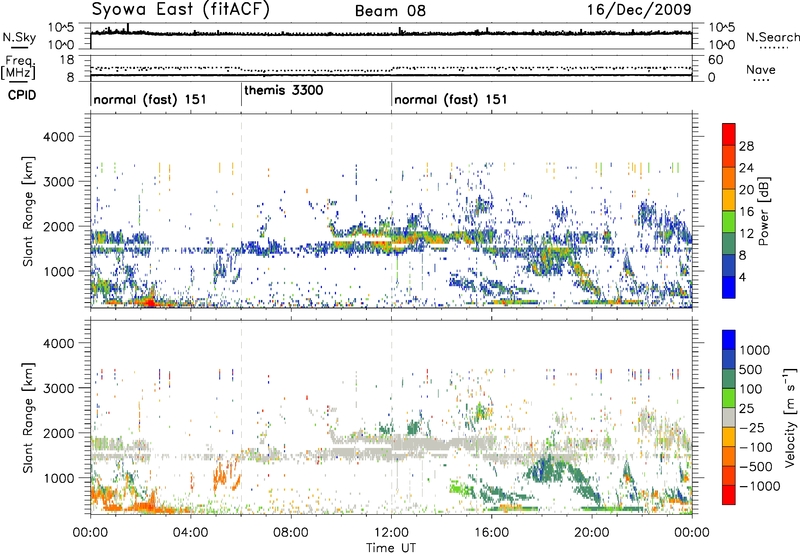The height and width of the screenshot is (554, 800).
Task: Click the 'themis 3300' CPID label
Action: click(x=284, y=90)
